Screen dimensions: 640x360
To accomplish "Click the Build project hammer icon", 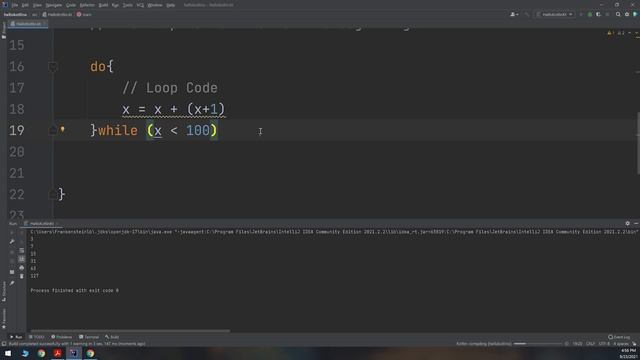I will 527,14.
